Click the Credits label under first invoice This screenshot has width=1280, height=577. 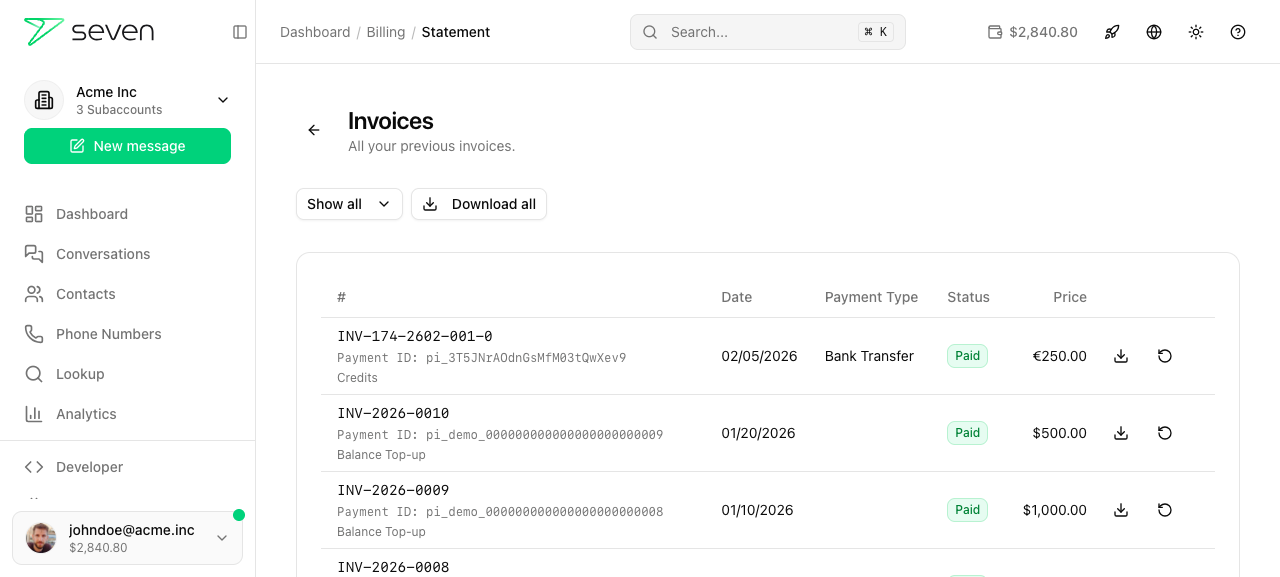coord(357,378)
